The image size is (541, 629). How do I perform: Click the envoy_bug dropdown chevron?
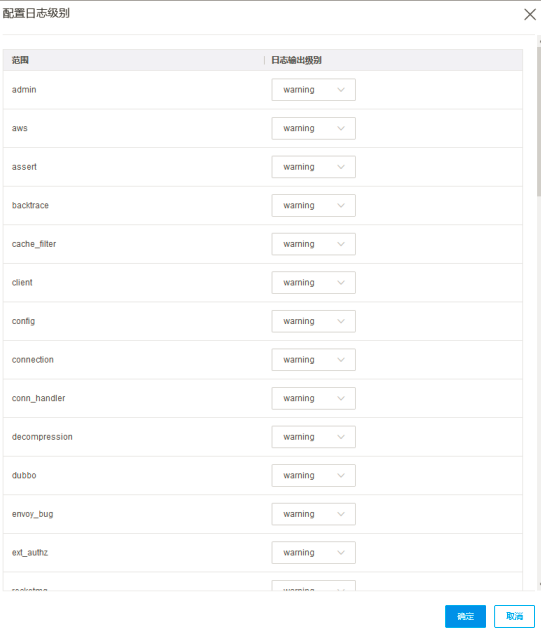coord(341,514)
